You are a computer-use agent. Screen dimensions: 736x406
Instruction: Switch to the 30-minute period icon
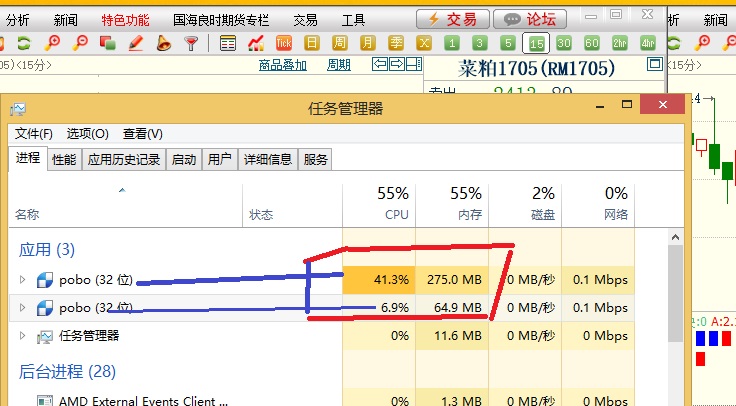pos(564,43)
